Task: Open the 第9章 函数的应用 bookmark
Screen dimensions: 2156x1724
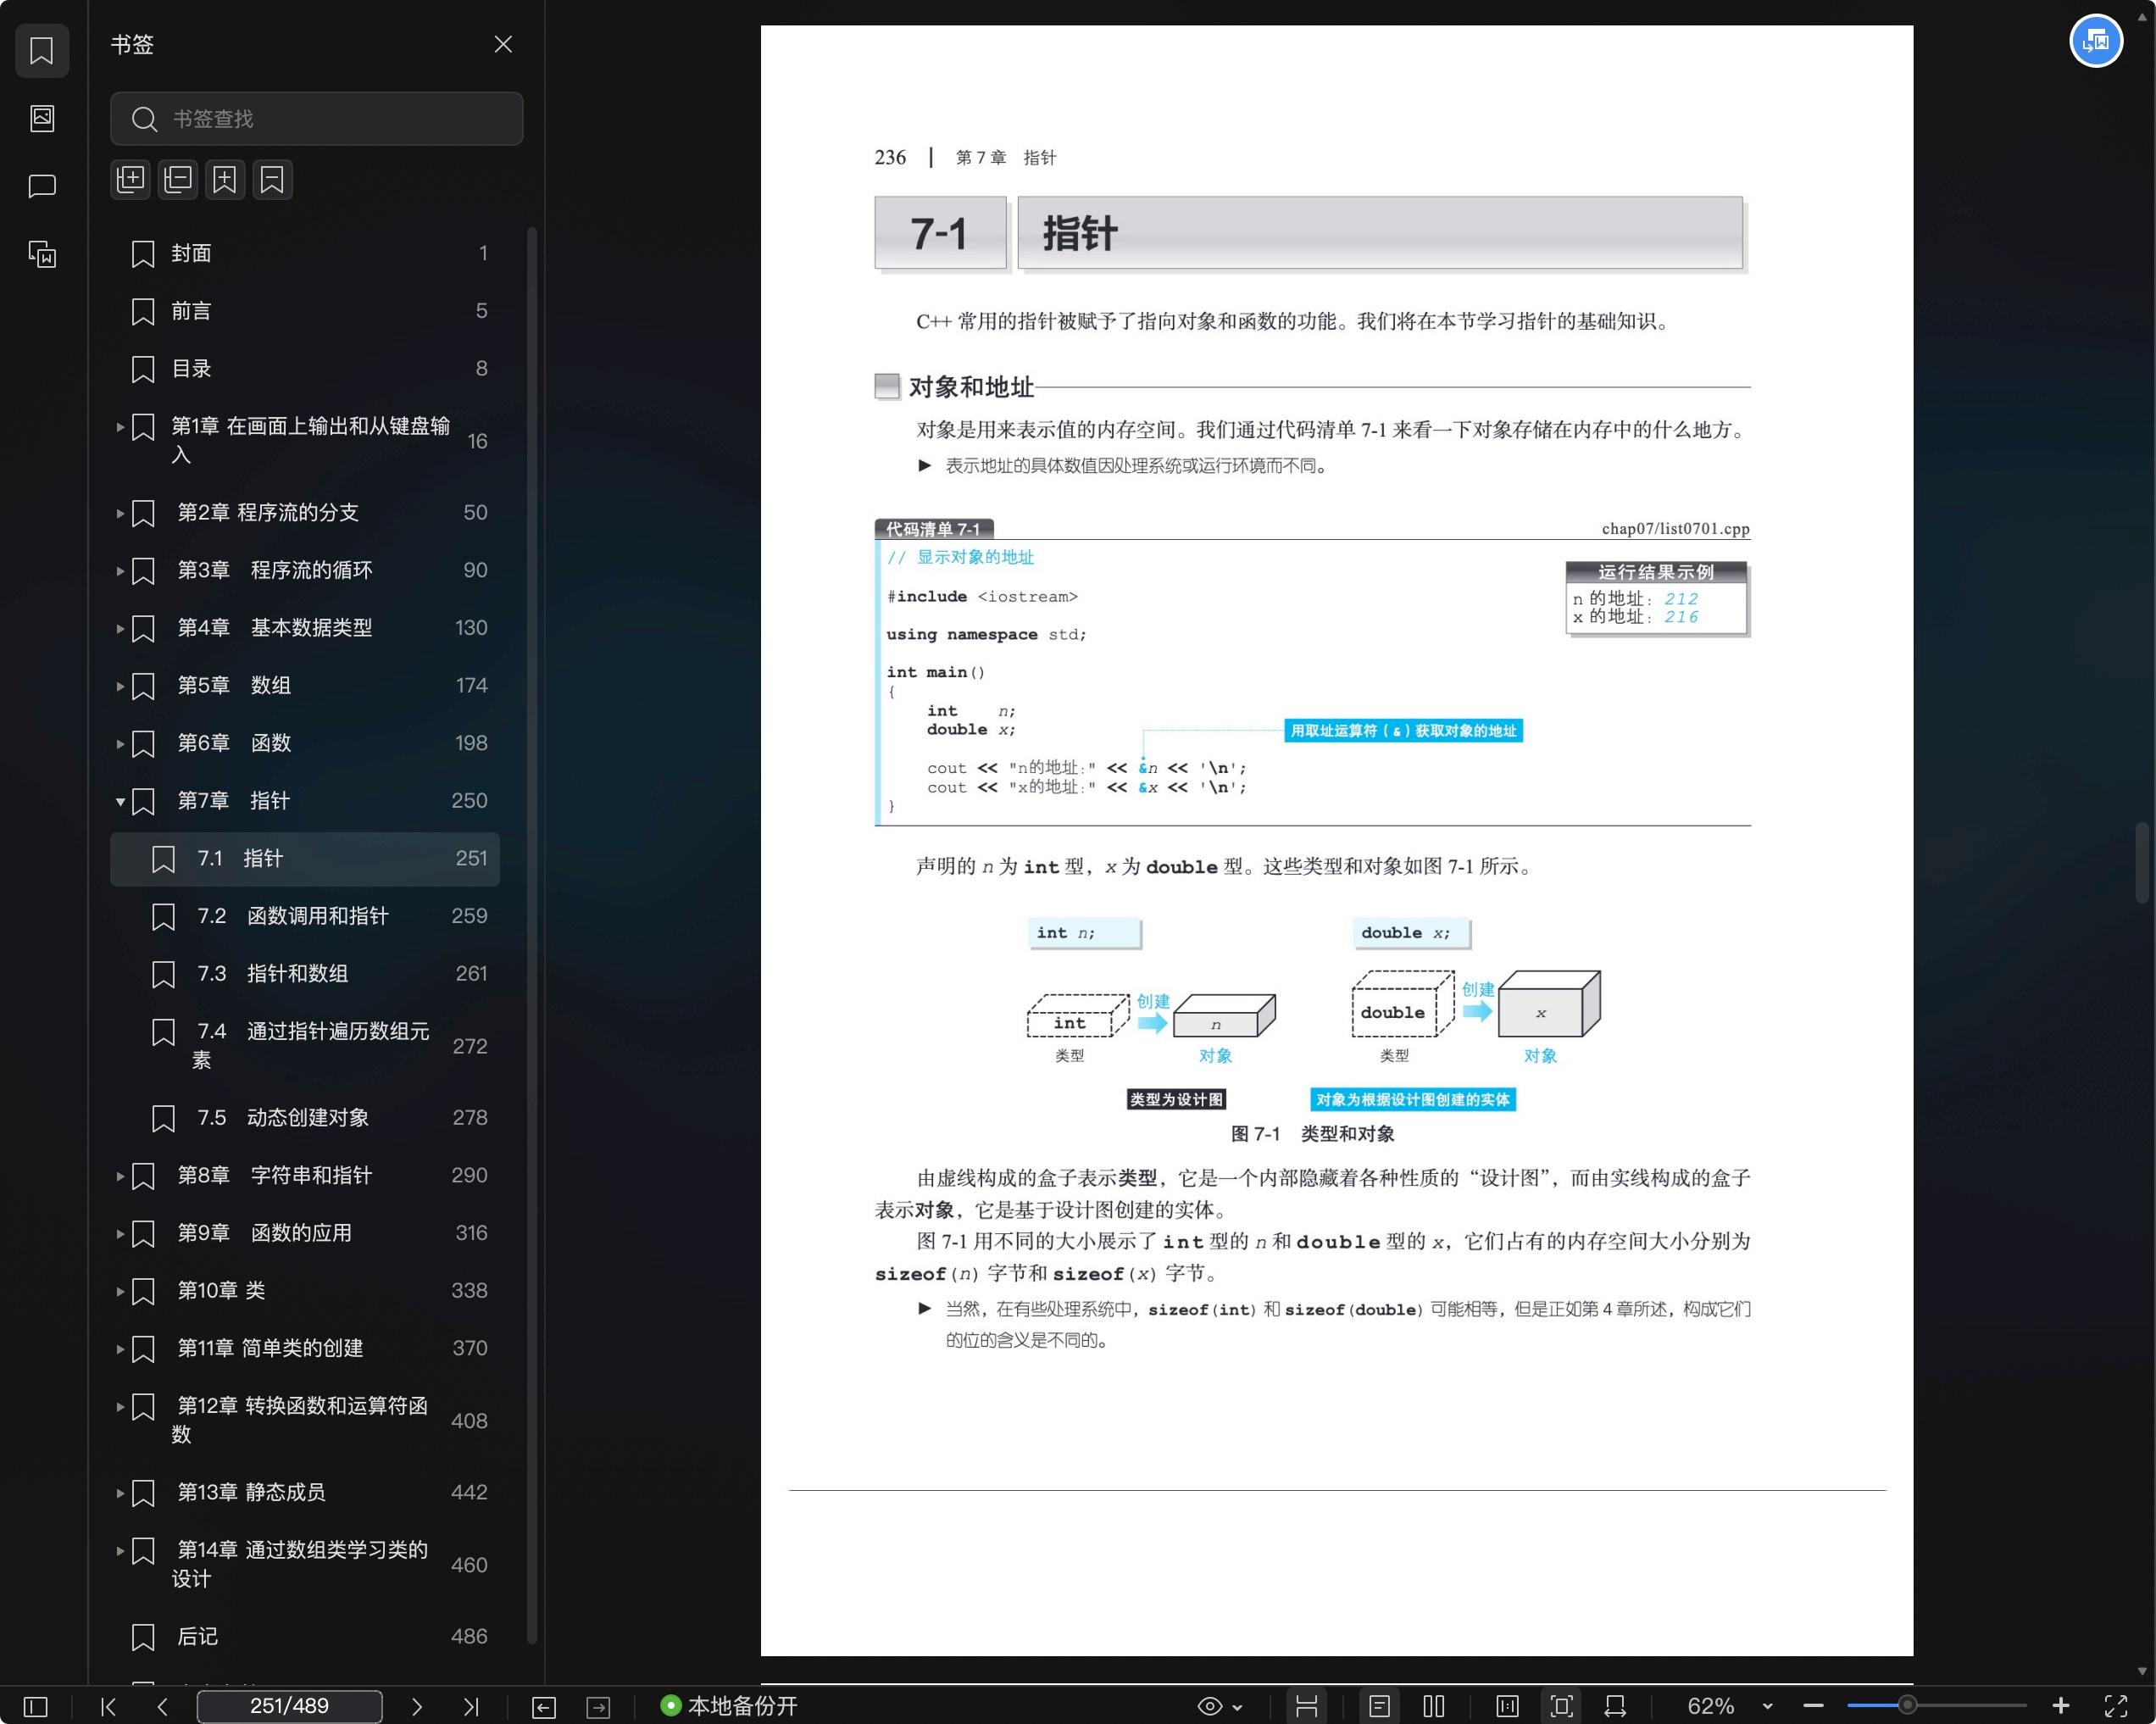Action: 305,1233
